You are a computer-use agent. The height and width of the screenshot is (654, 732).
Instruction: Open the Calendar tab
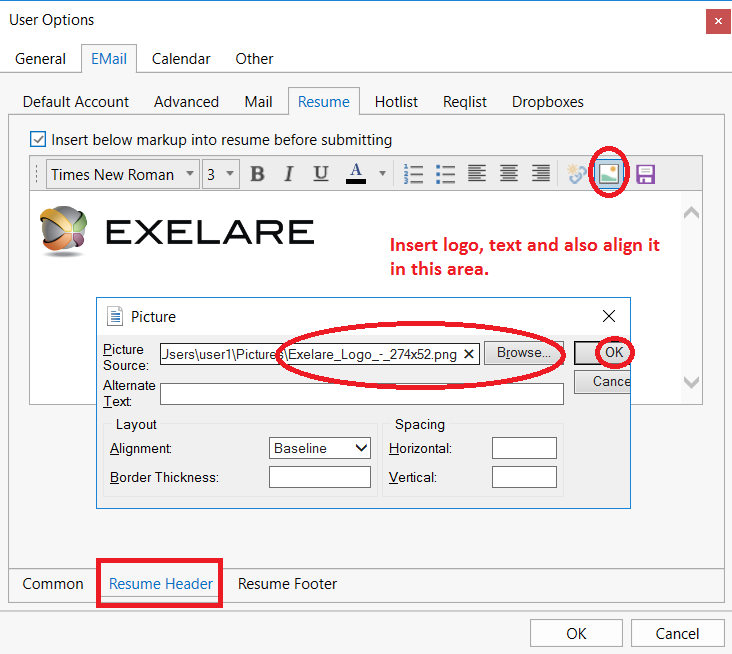(x=181, y=59)
